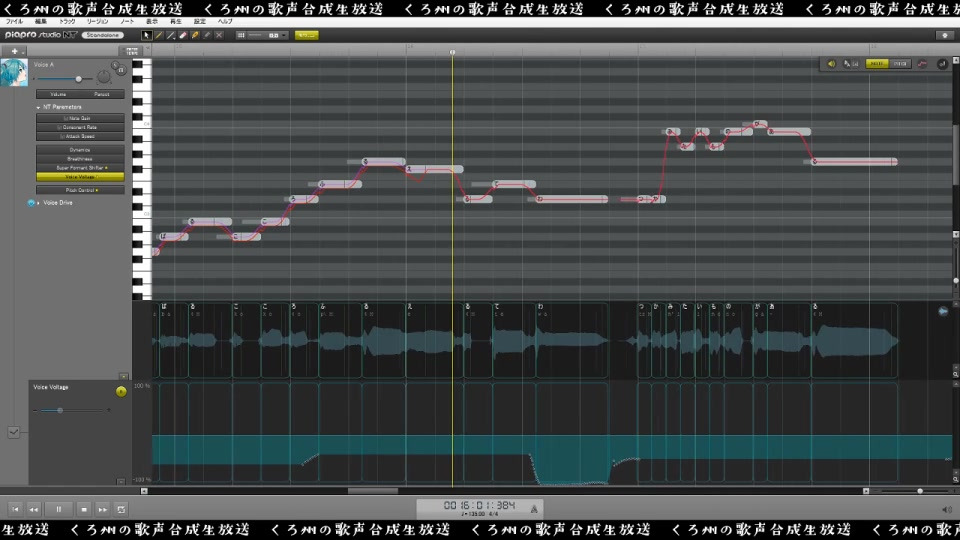
Task: Toggle solo on Voice A track
Action: (x=114, y=65)
